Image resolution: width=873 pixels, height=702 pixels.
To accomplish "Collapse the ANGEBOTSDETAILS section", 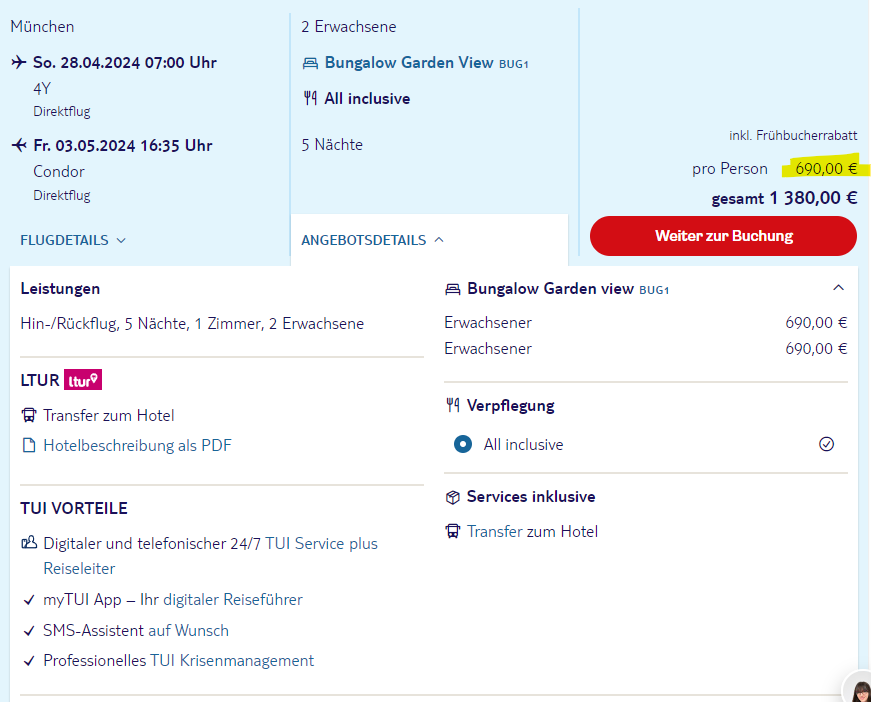I will click(366, 240).
